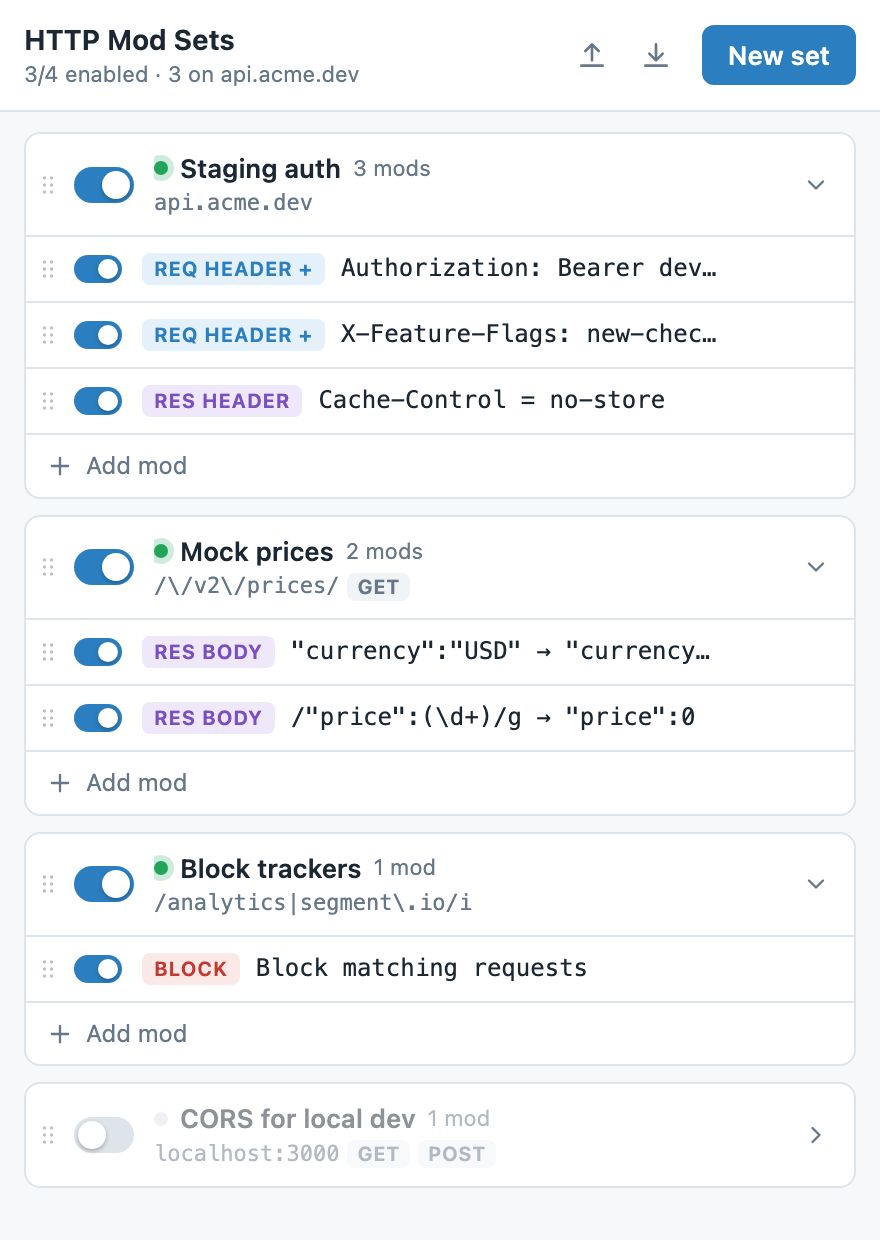
Task: Click the drag handle beside the "price" regex mod
Action: point(48,718)
